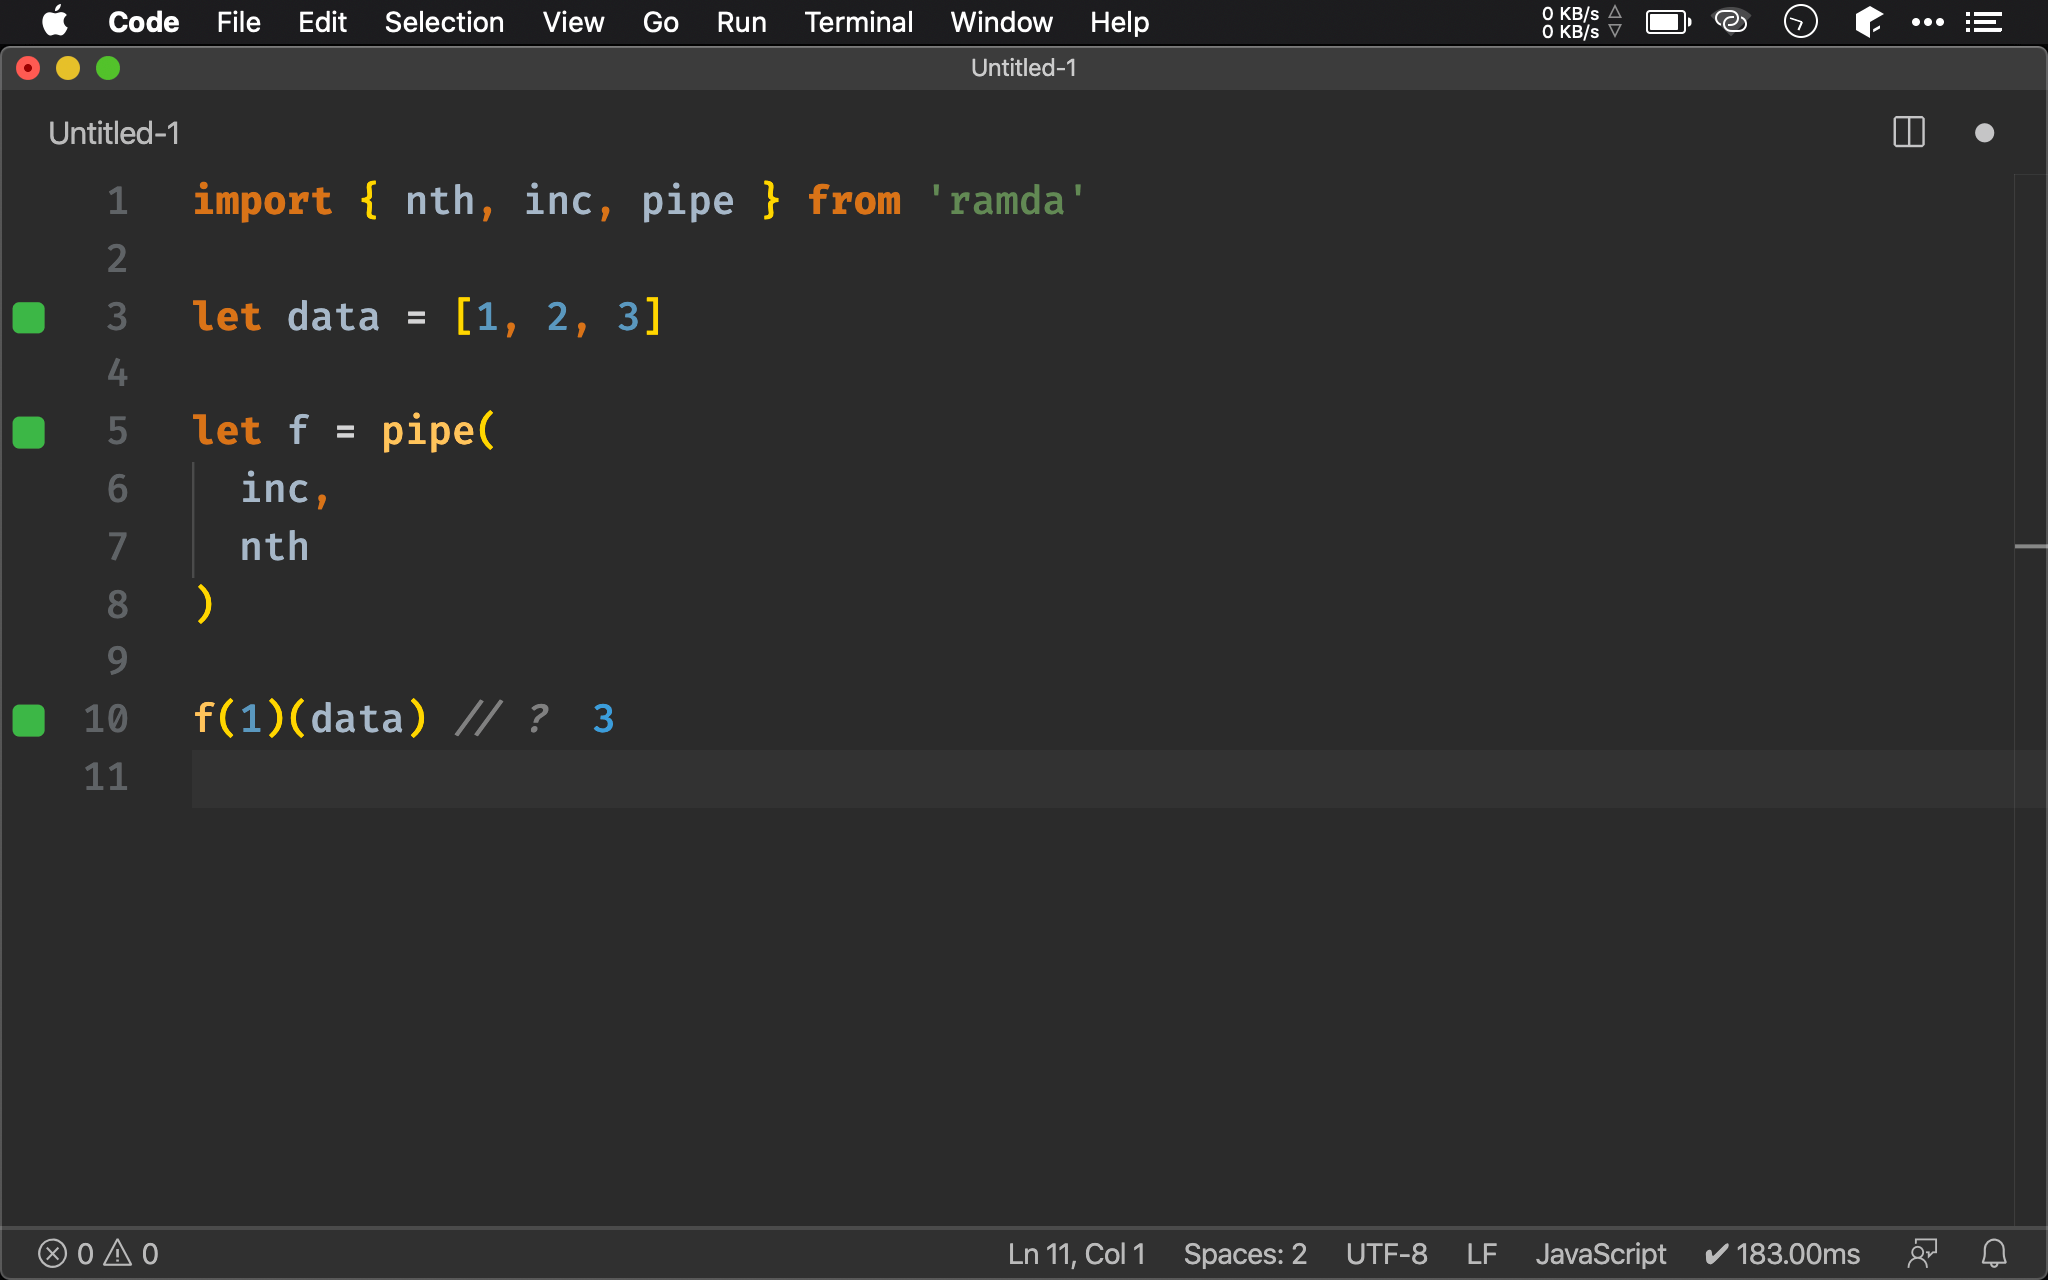
Task: Click the unsaved-changes dot icon
Action: point(1984,133)
